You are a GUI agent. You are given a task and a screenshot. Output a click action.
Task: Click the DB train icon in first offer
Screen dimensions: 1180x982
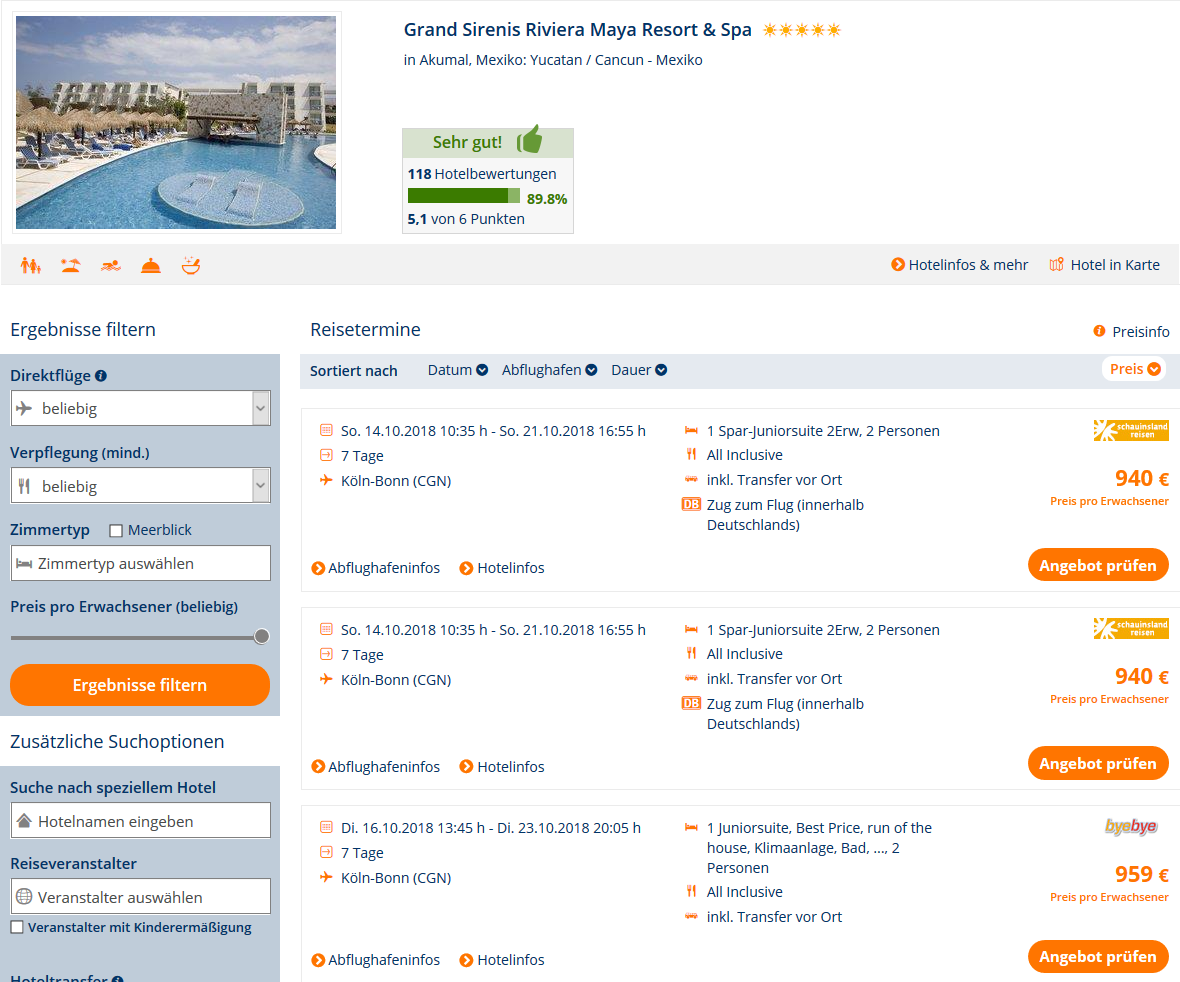click(x=691, y=504)
